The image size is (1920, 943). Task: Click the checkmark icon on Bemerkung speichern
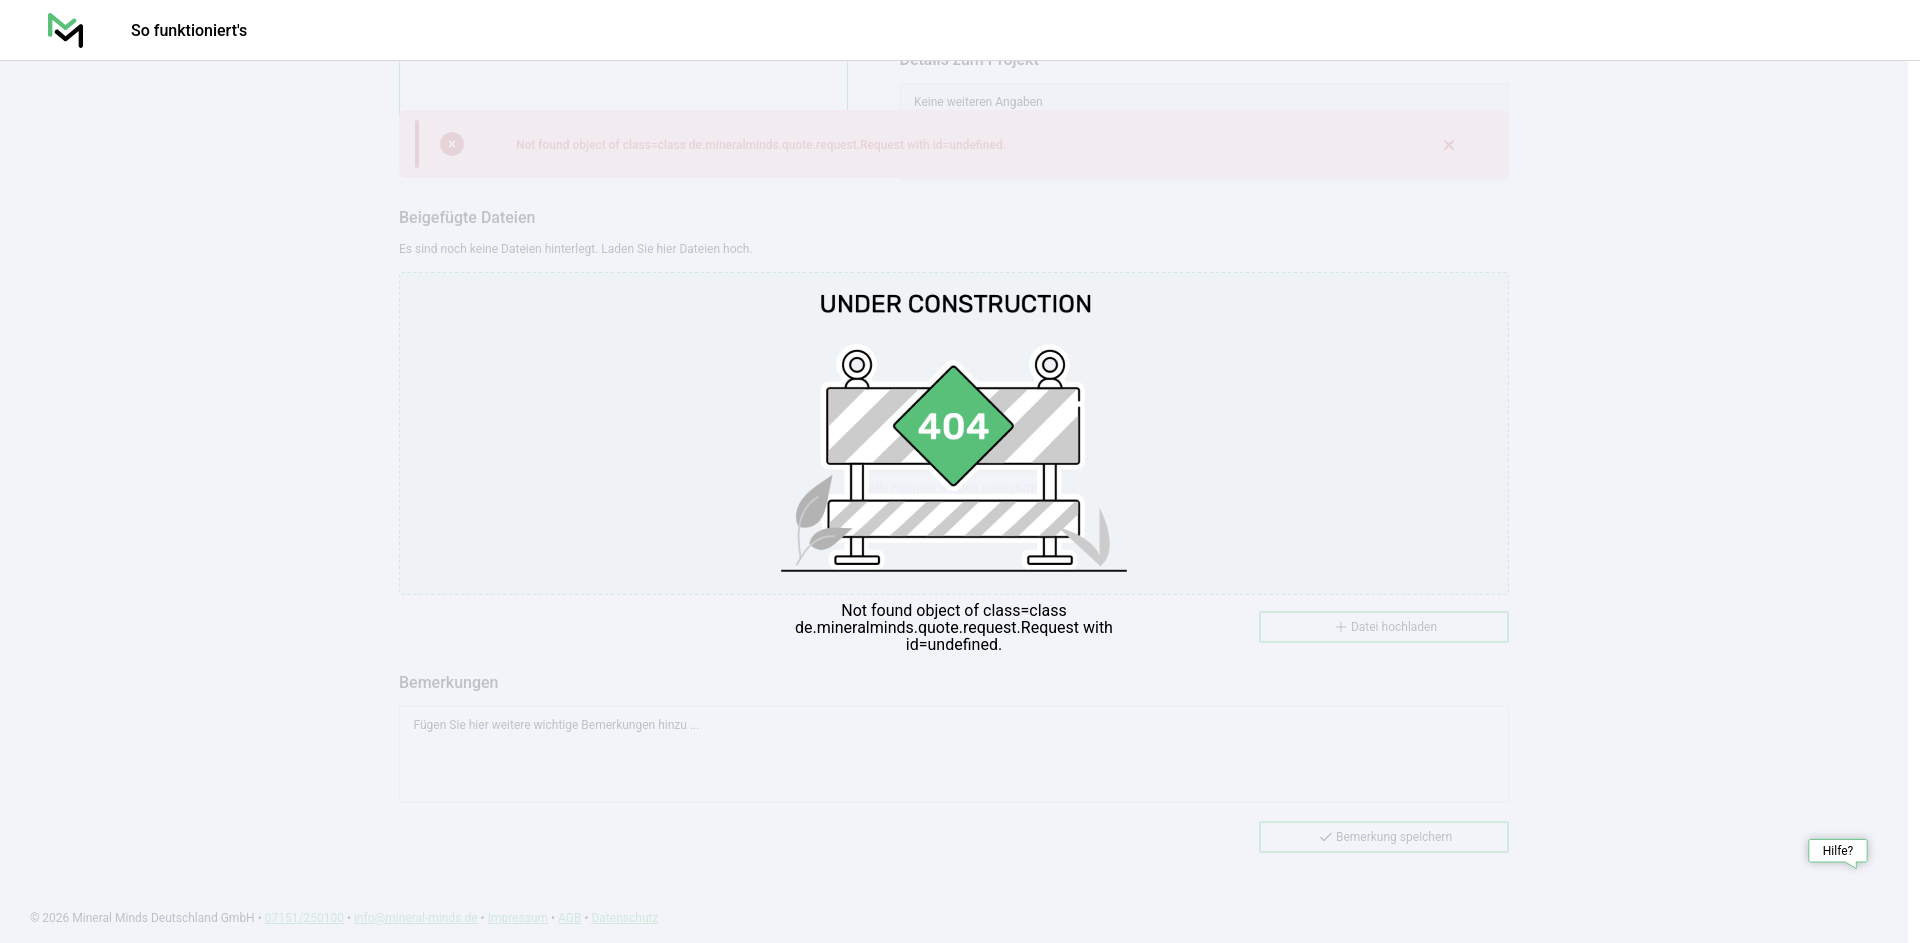click(1325, 837)
